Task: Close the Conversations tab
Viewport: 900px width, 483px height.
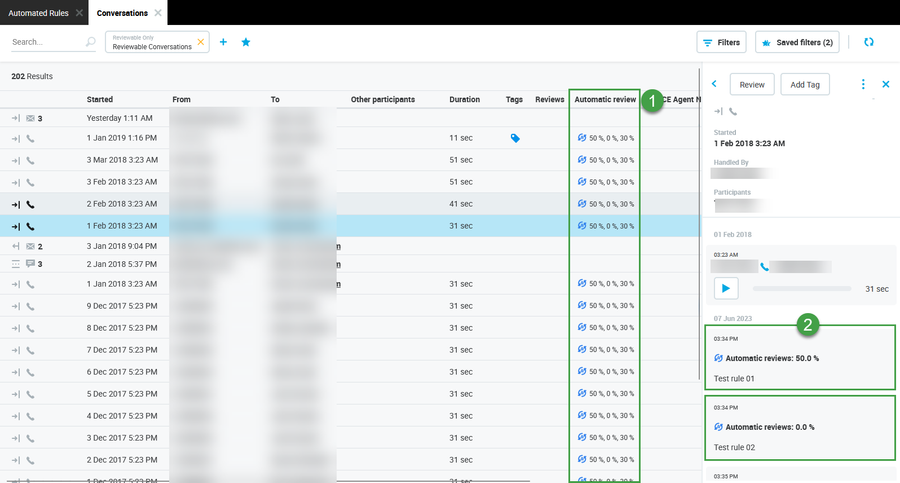Action: pyautogui.click(x=158, y=13)
